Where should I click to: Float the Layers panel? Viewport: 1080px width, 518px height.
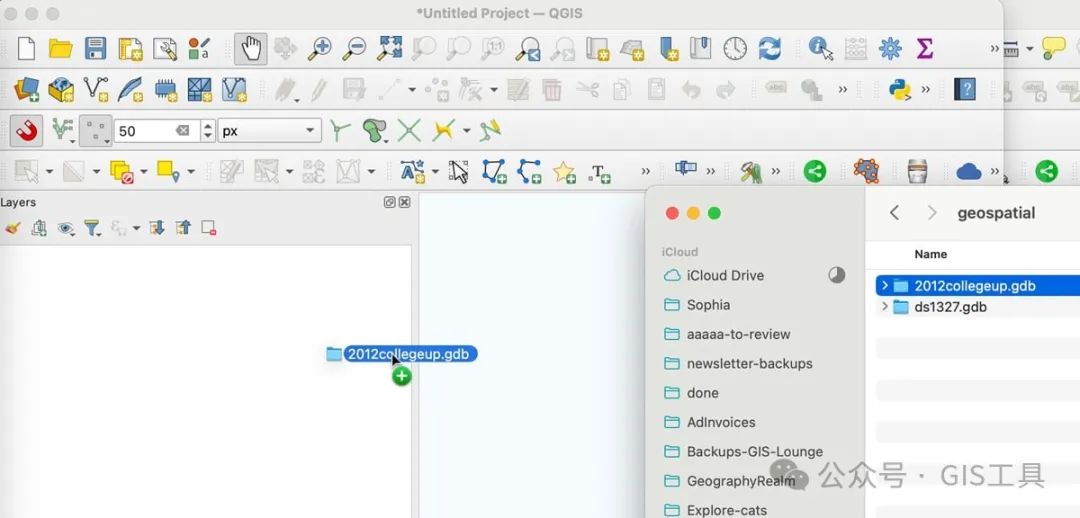(390, 203)
